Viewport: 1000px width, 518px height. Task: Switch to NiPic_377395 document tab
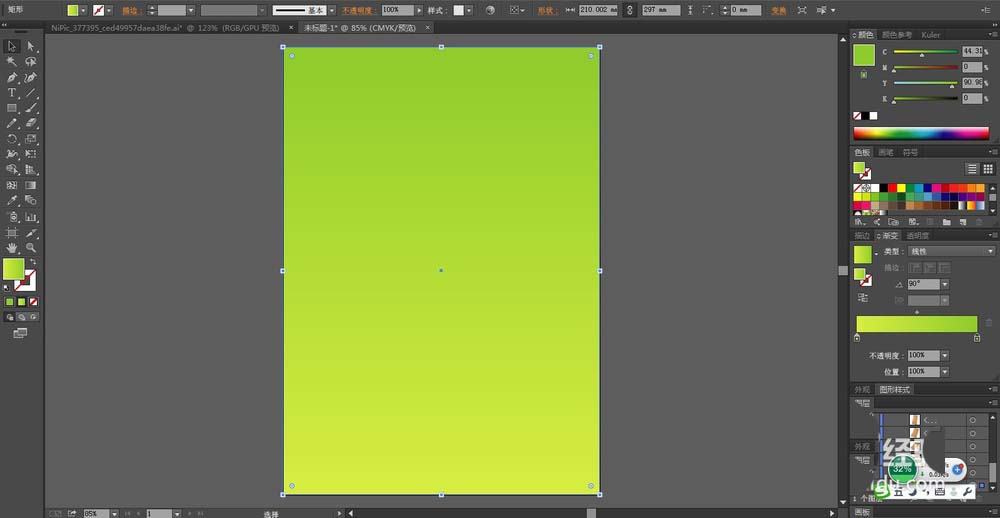click(165, 28)
